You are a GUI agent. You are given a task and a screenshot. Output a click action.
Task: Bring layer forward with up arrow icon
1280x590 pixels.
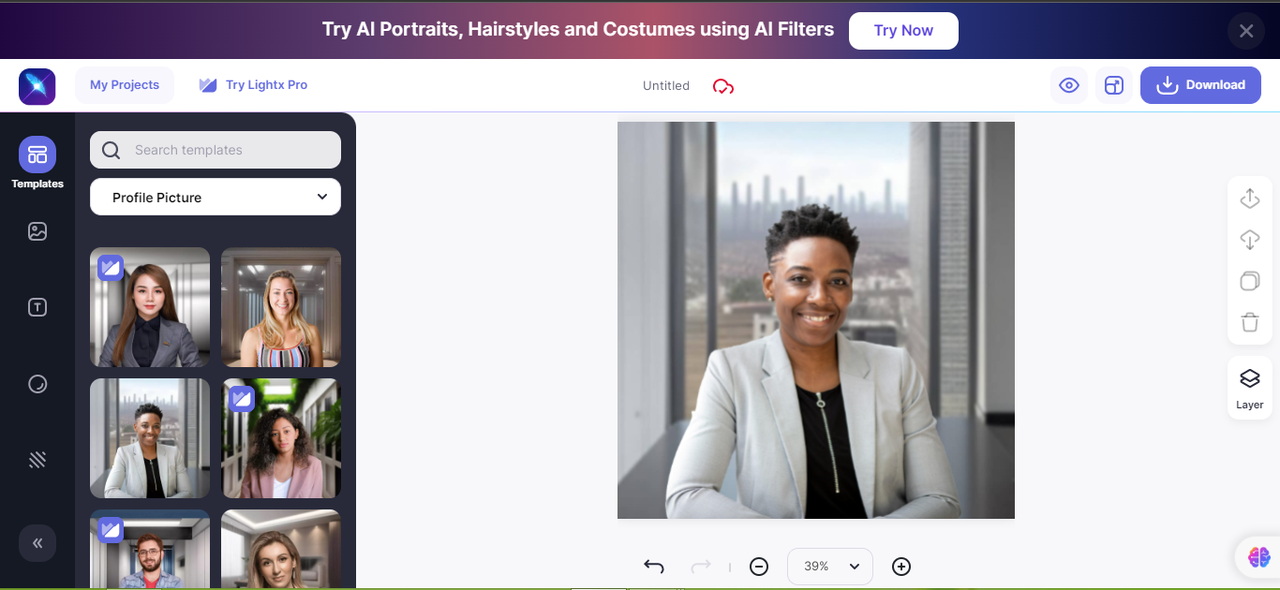pos(1250,198)
